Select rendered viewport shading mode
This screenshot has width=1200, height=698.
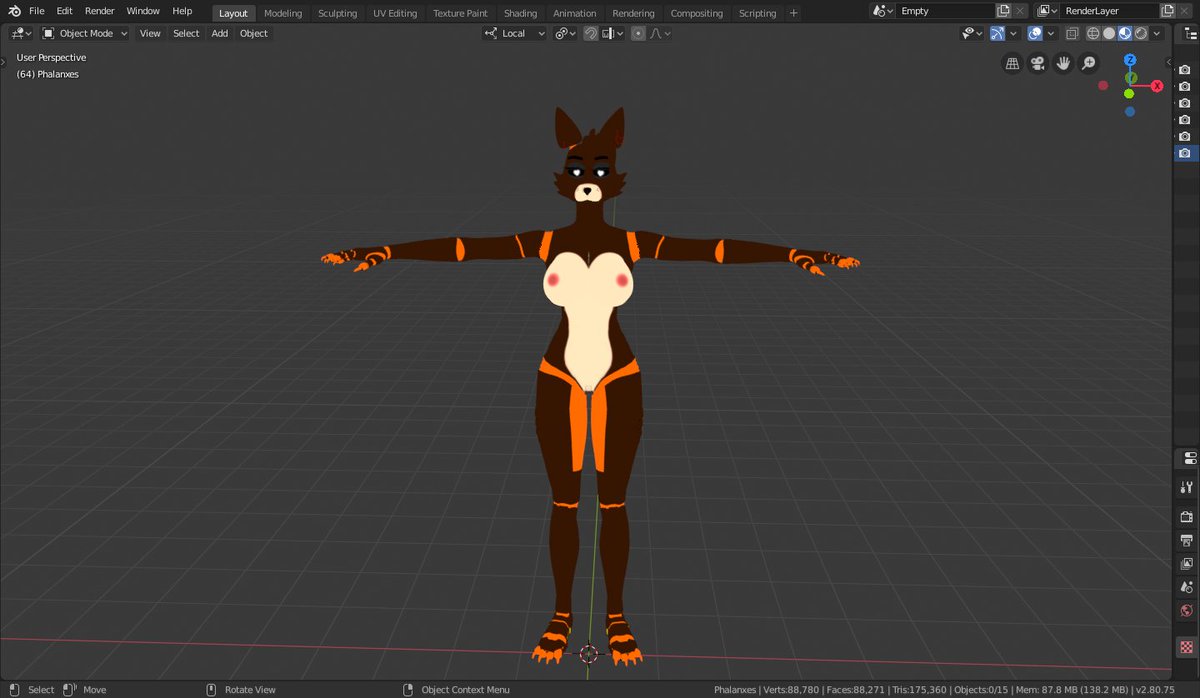point(1140,33)
